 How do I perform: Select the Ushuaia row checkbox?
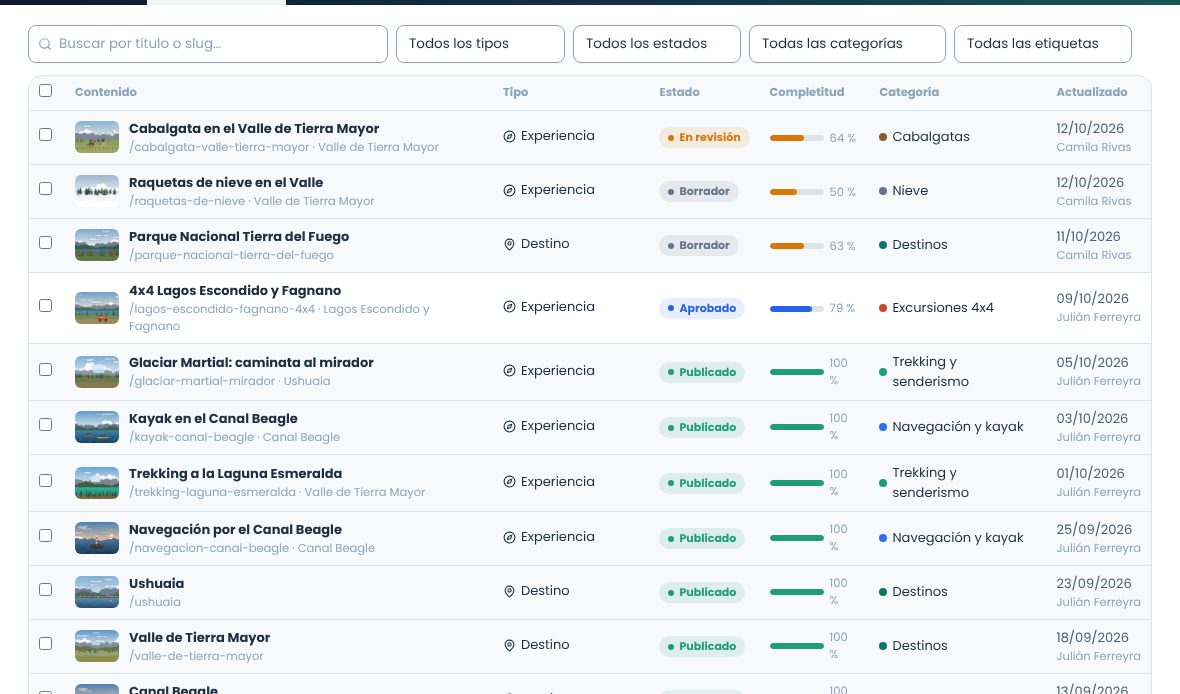(46, 589)
